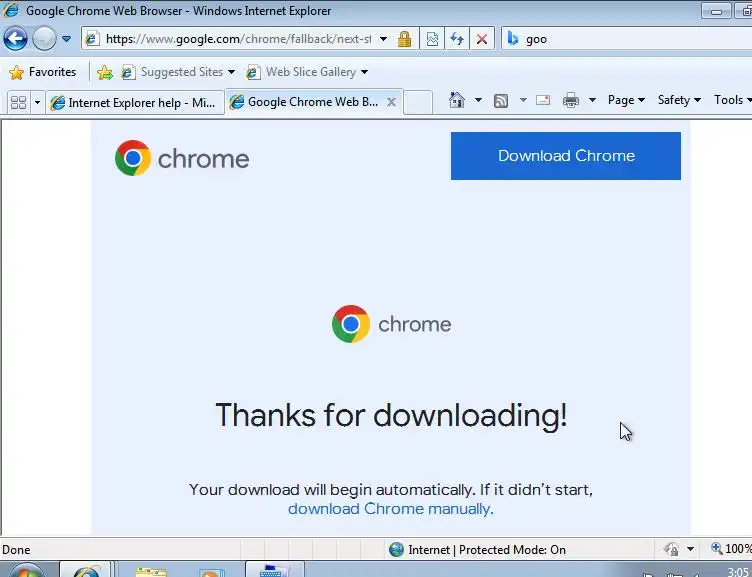Toggle Compatibility View broken page icon

[x=432, y=39]
